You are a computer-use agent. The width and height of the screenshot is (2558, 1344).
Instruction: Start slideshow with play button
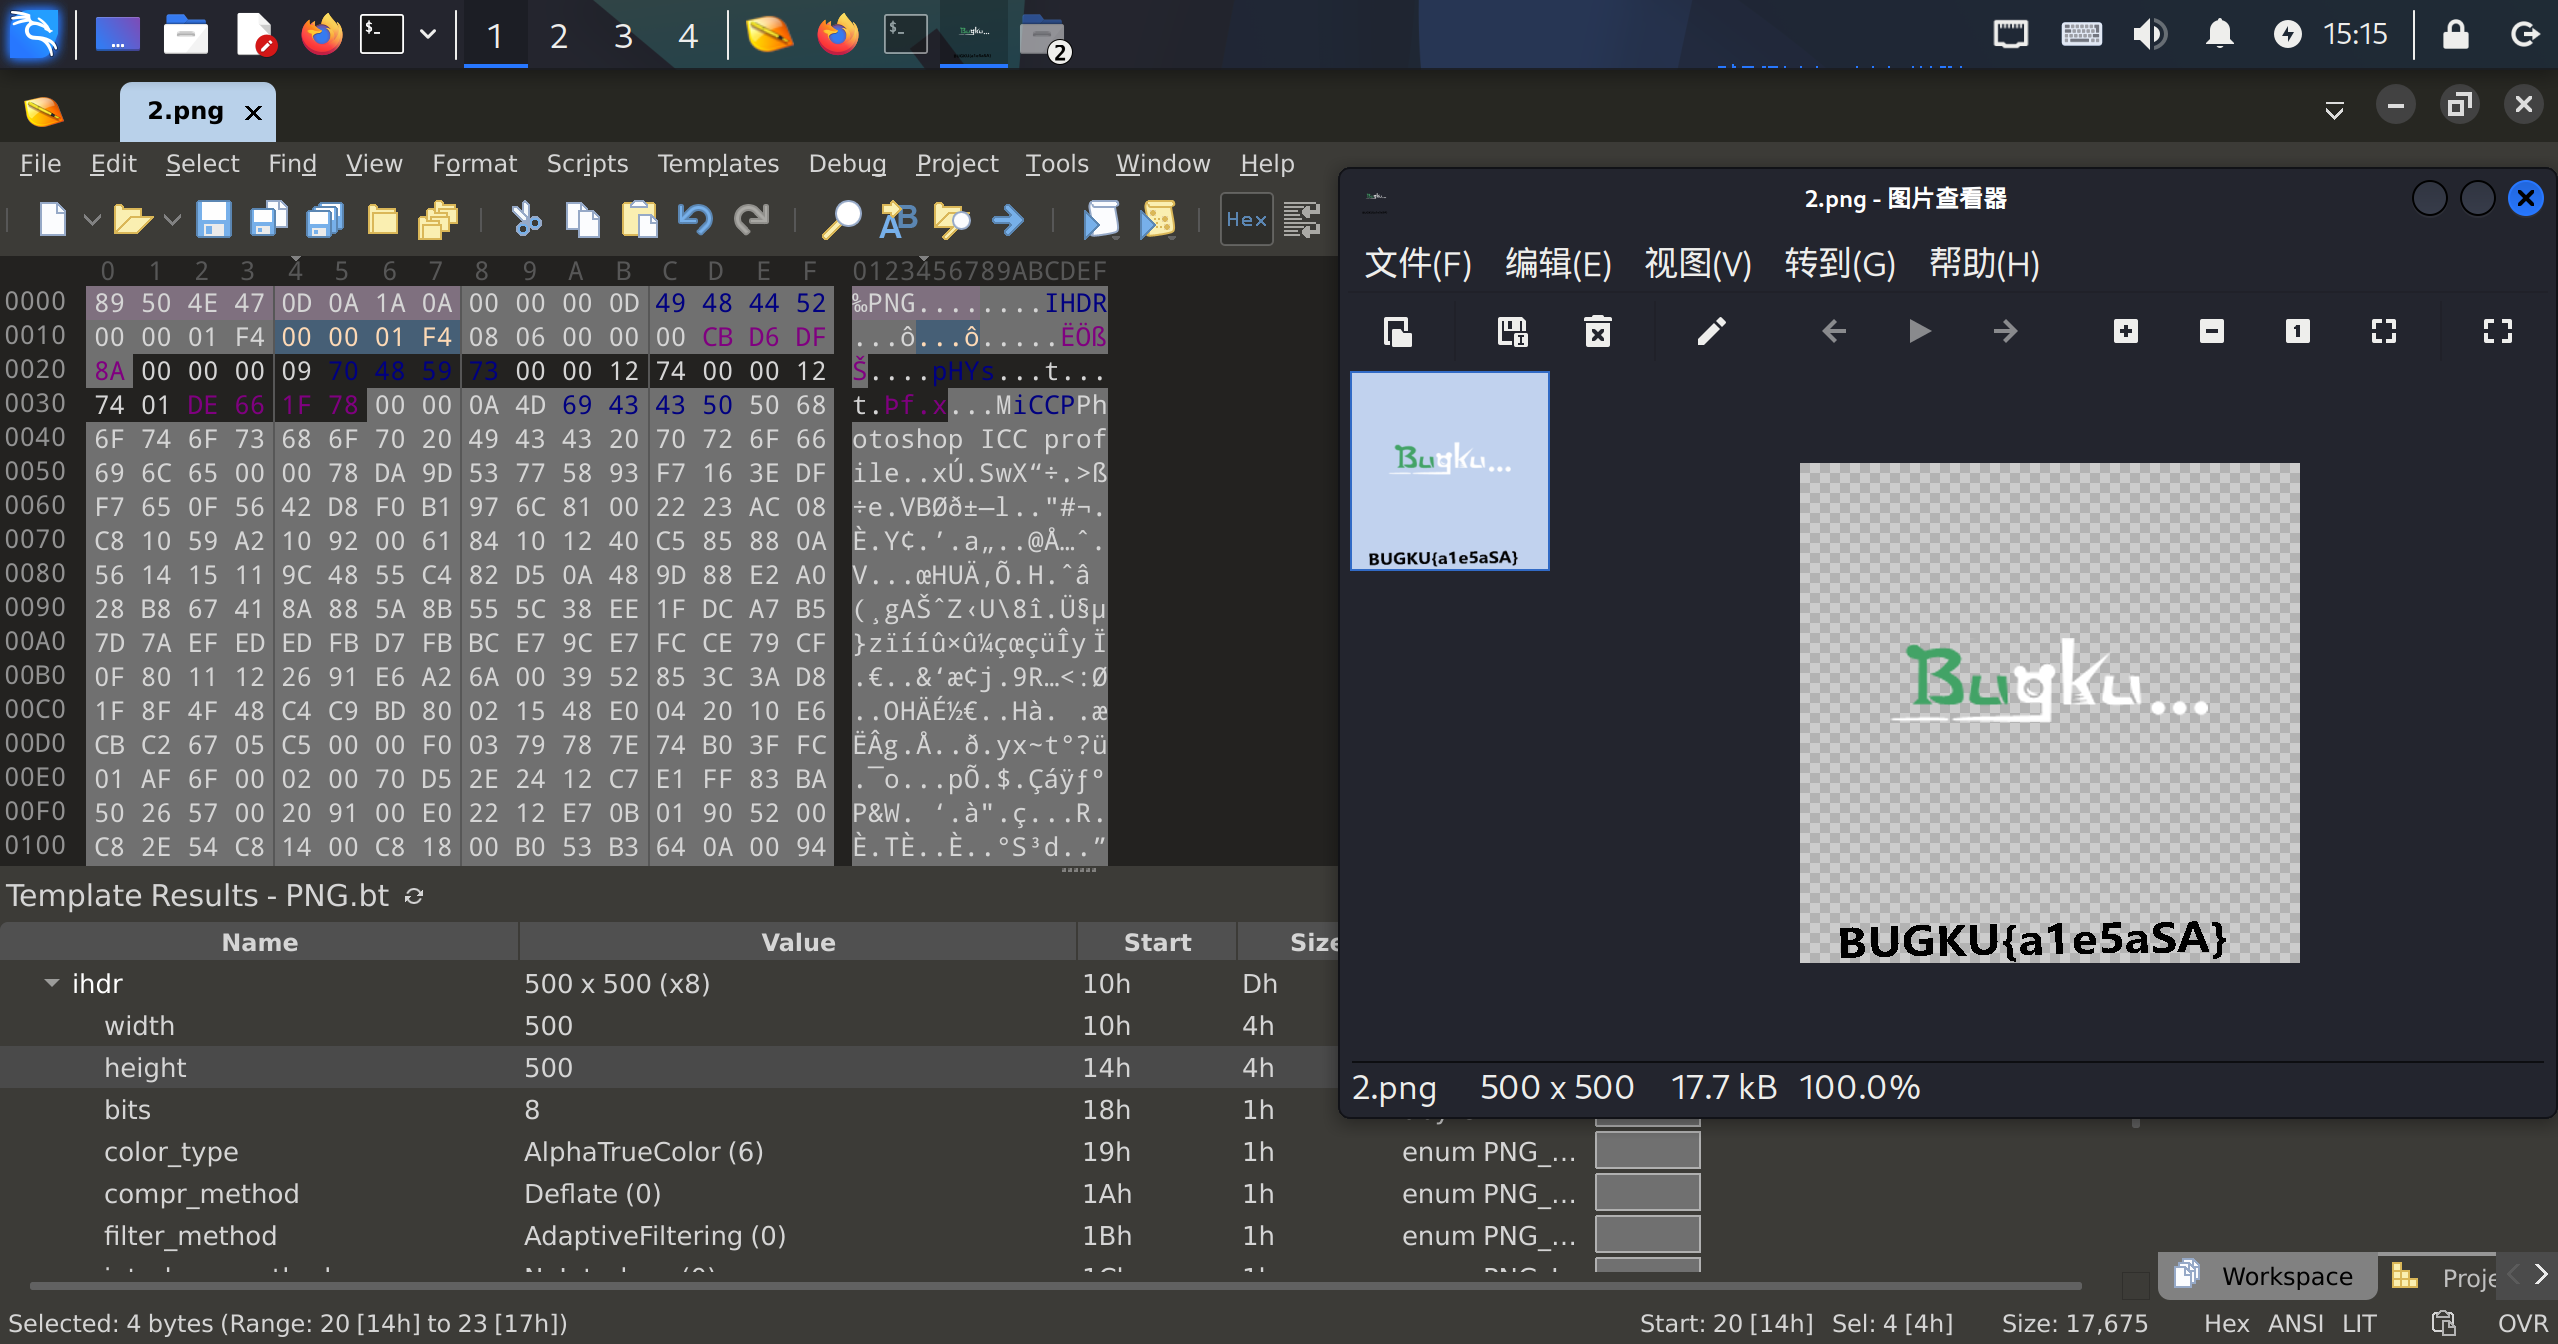tap(1919, 331)
